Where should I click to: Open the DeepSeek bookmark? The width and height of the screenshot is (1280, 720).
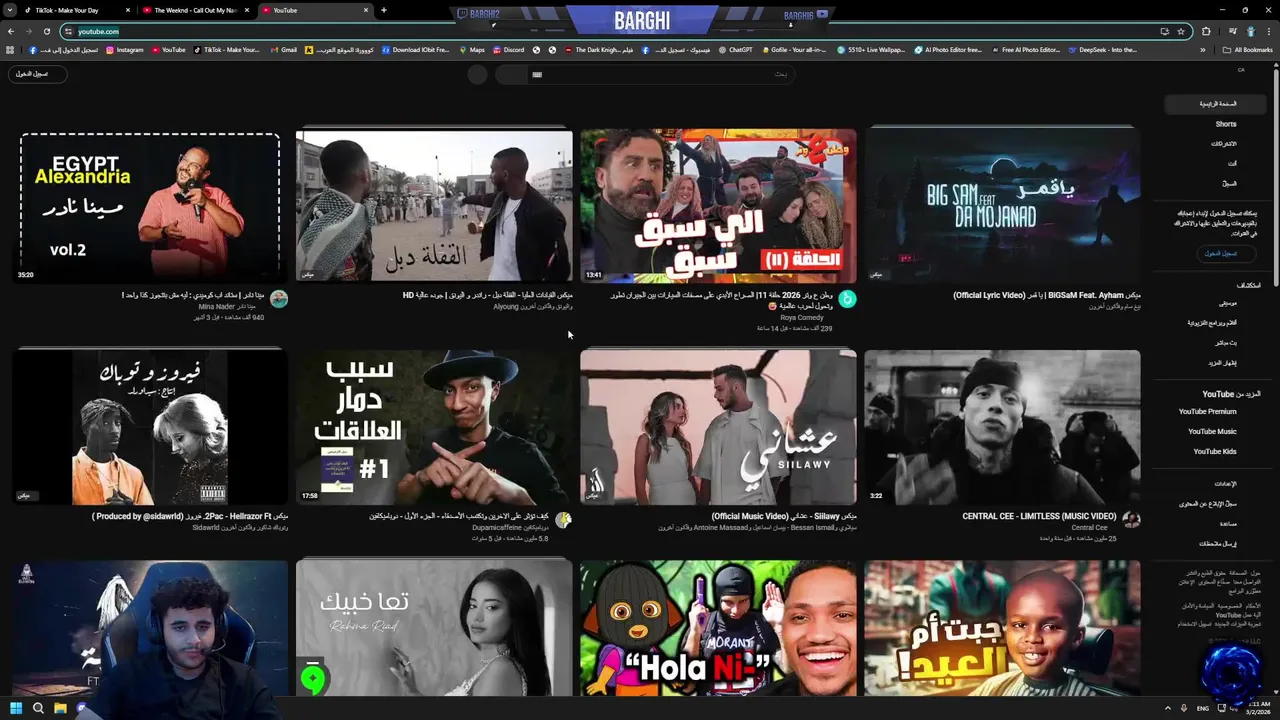coord(1103,49)
